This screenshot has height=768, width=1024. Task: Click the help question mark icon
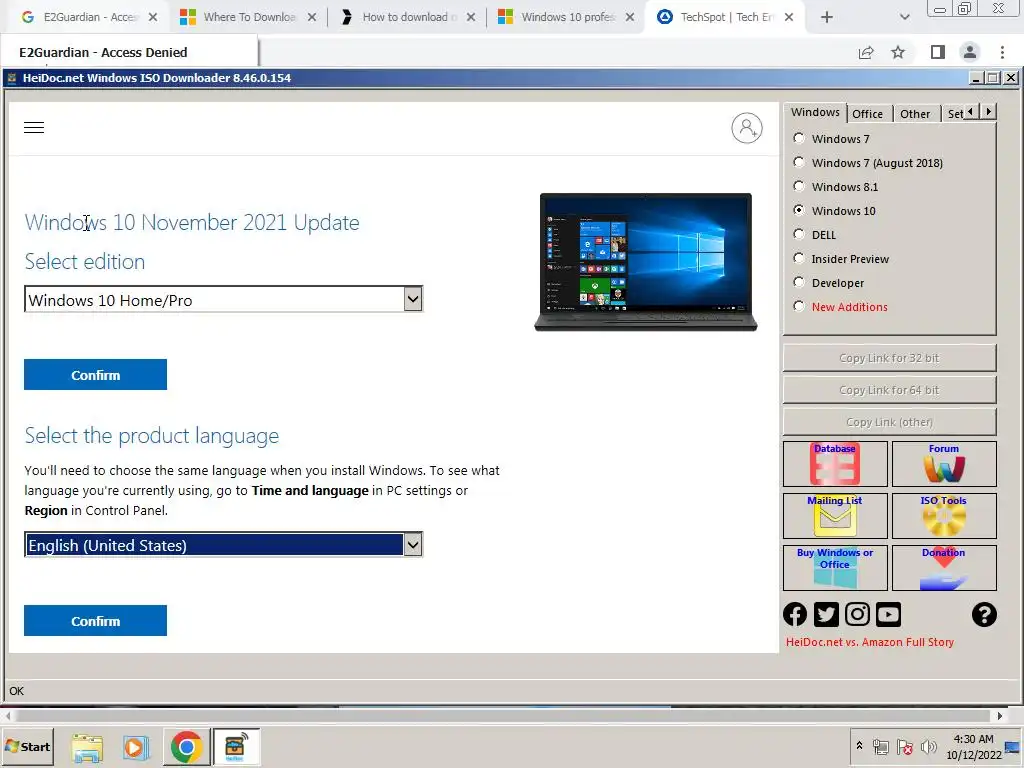[x=984, y=615]
